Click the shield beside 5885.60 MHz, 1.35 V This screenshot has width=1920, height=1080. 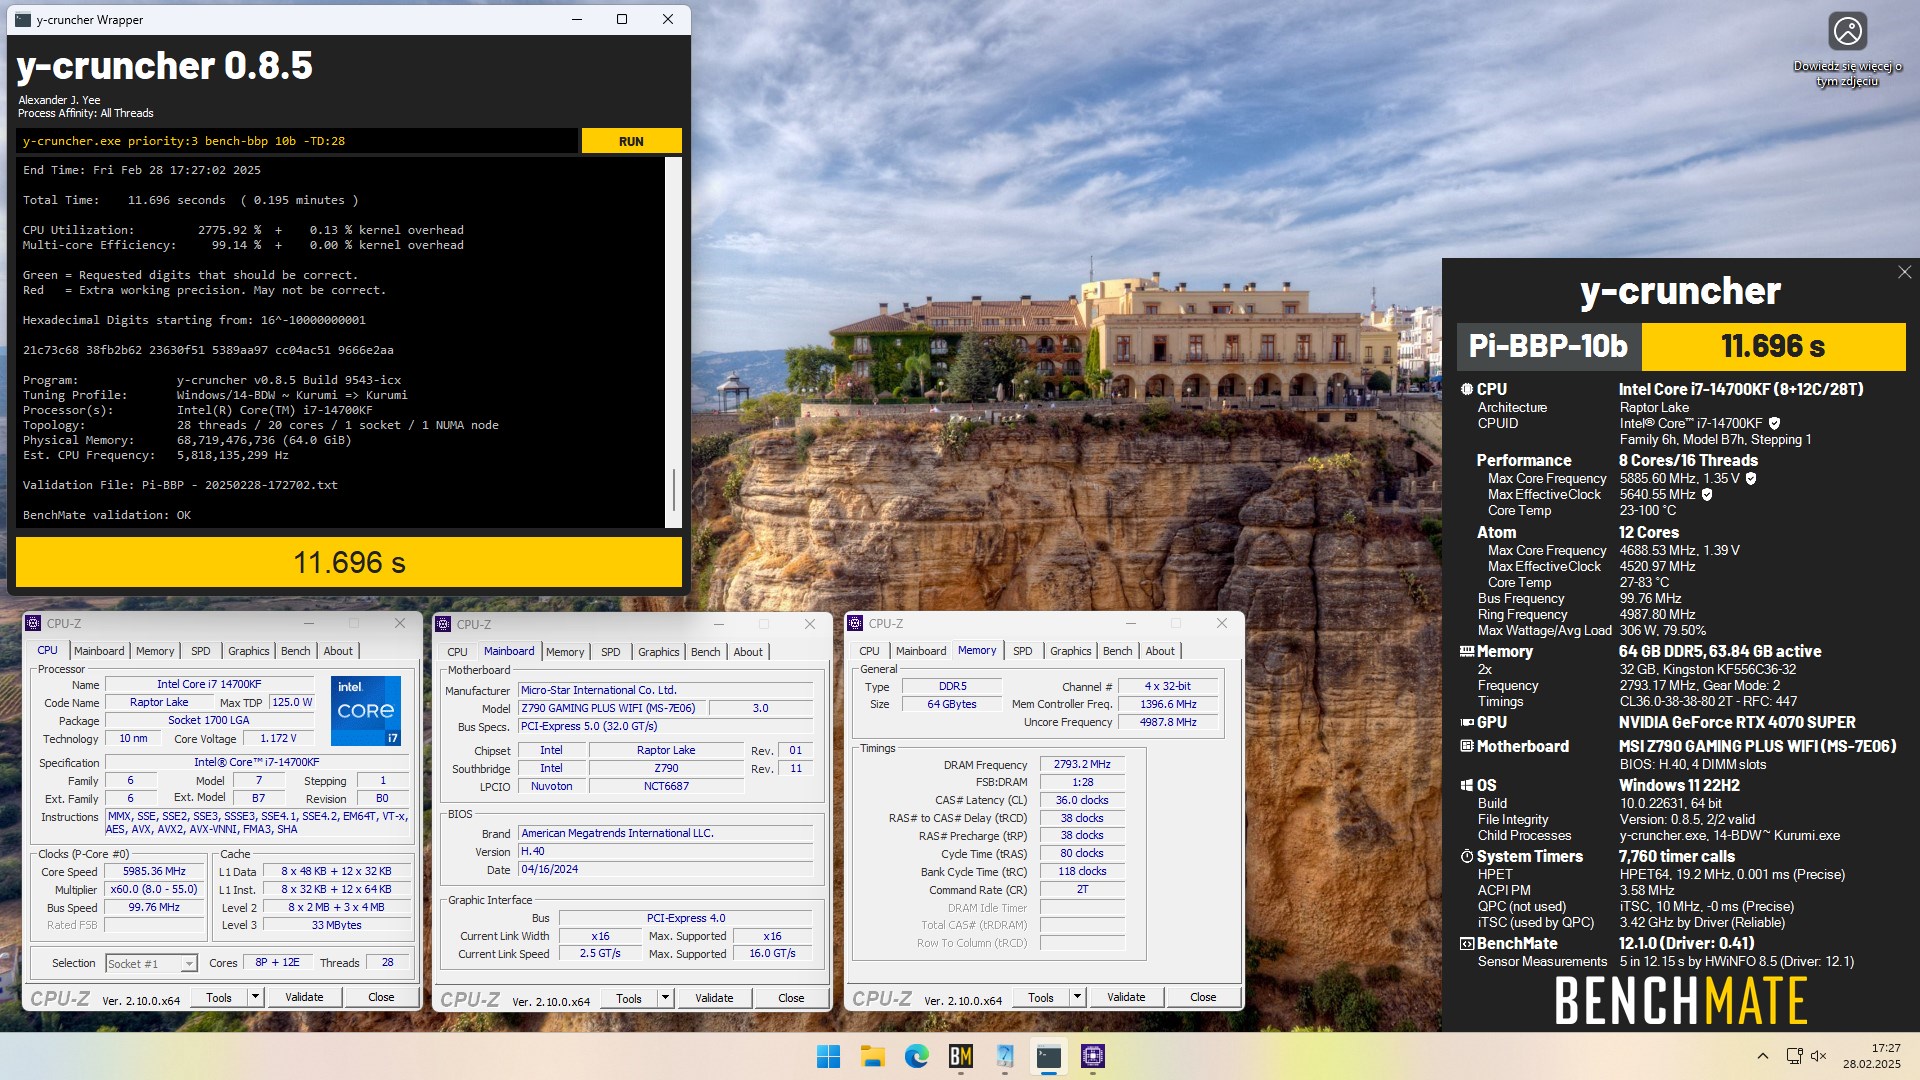(x=1751, y=478)
